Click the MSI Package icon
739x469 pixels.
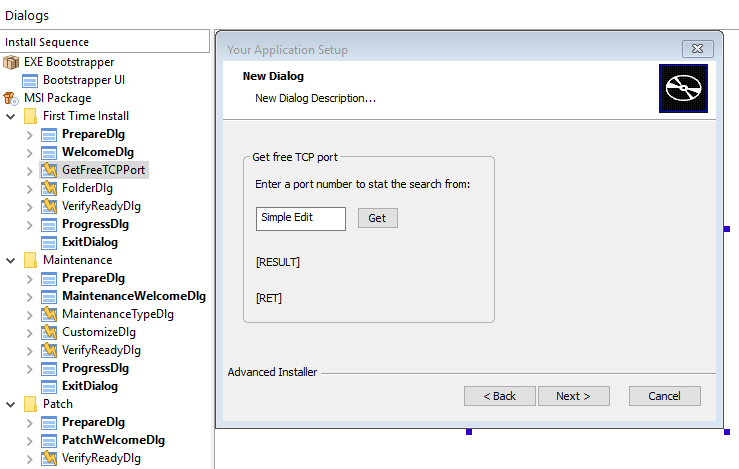(x=11, y=98)
